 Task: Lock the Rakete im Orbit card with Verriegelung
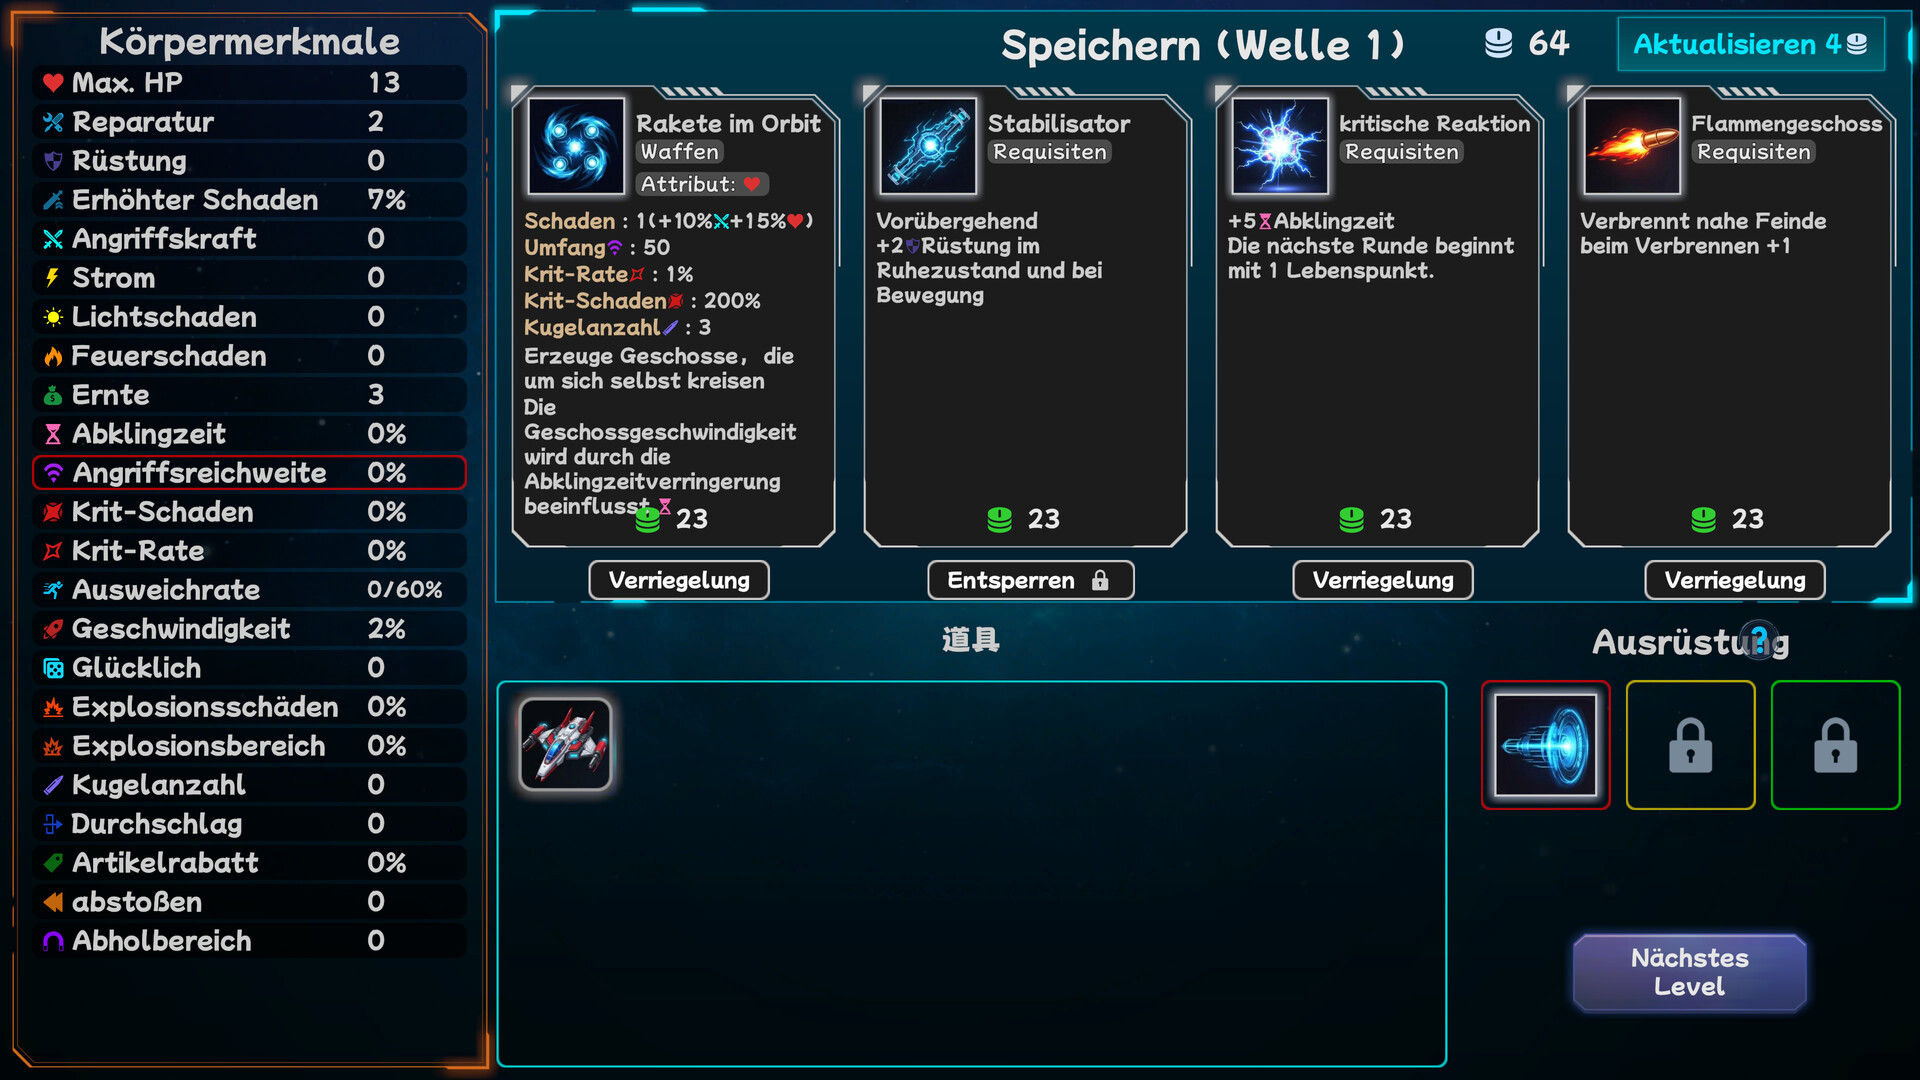click(679, 580)
